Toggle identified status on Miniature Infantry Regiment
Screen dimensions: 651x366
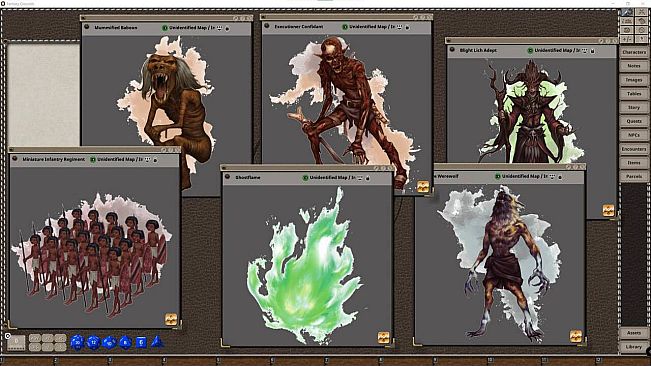(93, 159)
